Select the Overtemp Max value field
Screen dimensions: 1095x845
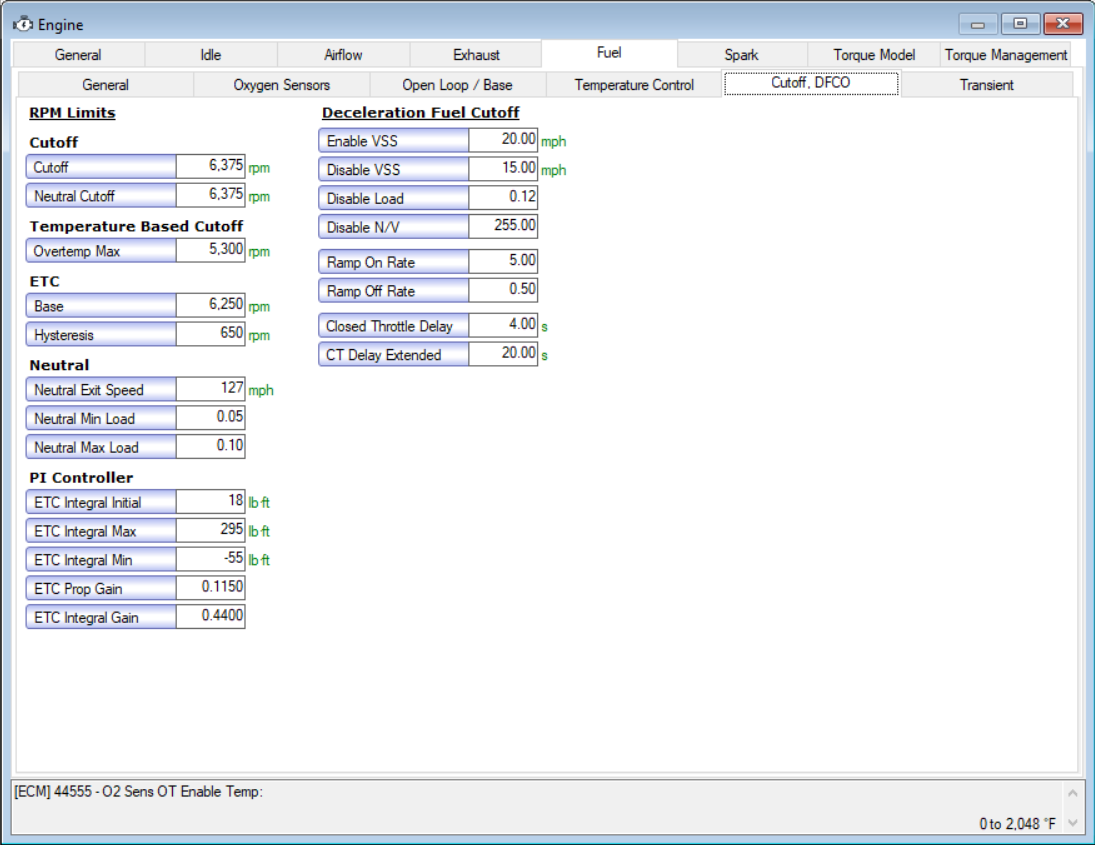[210, 251]
